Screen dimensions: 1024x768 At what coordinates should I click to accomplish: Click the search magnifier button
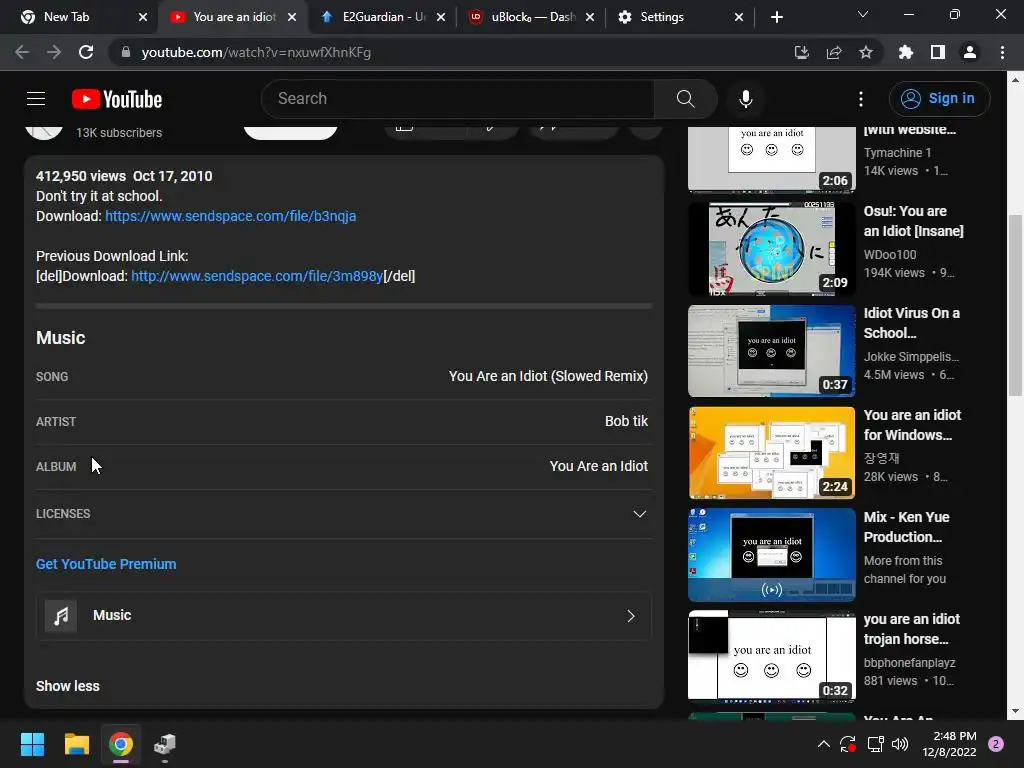pos(685,99)
